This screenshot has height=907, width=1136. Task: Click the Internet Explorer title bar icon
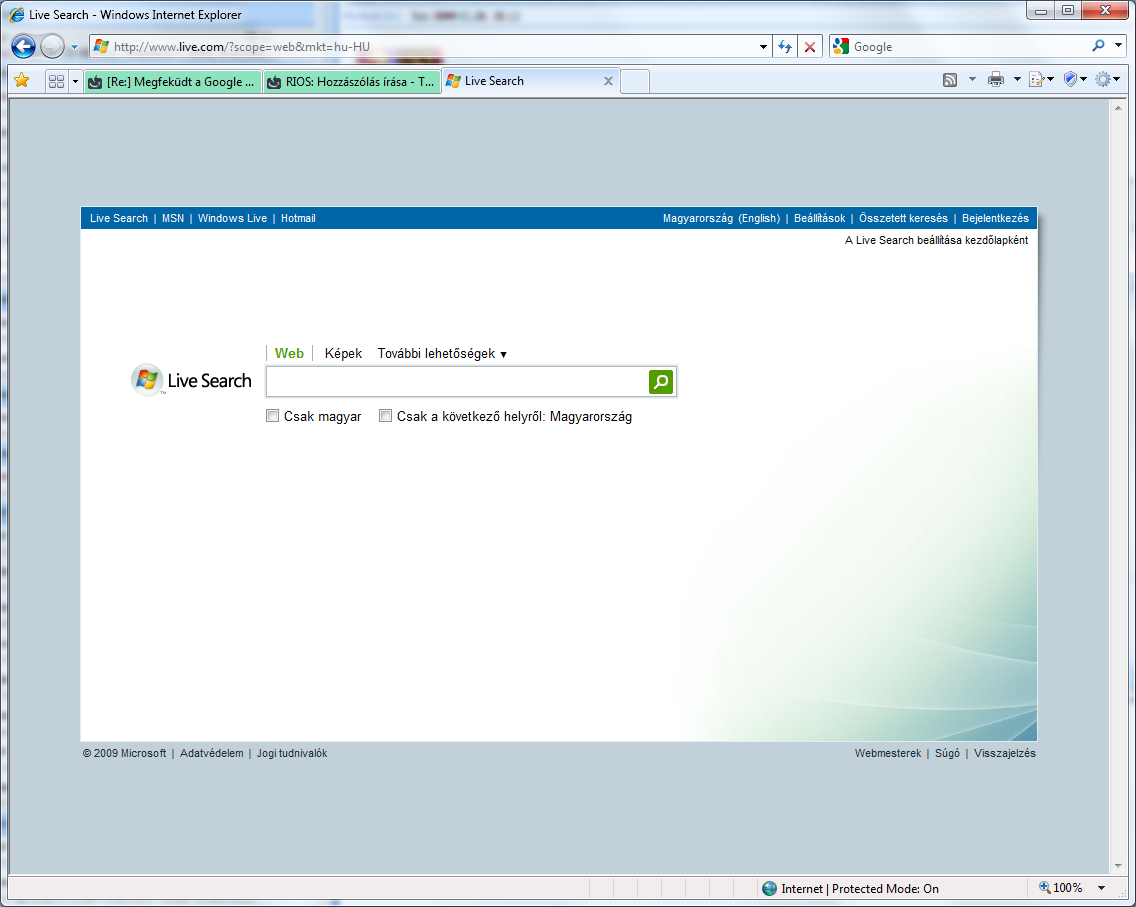click(x=17, y=14)
